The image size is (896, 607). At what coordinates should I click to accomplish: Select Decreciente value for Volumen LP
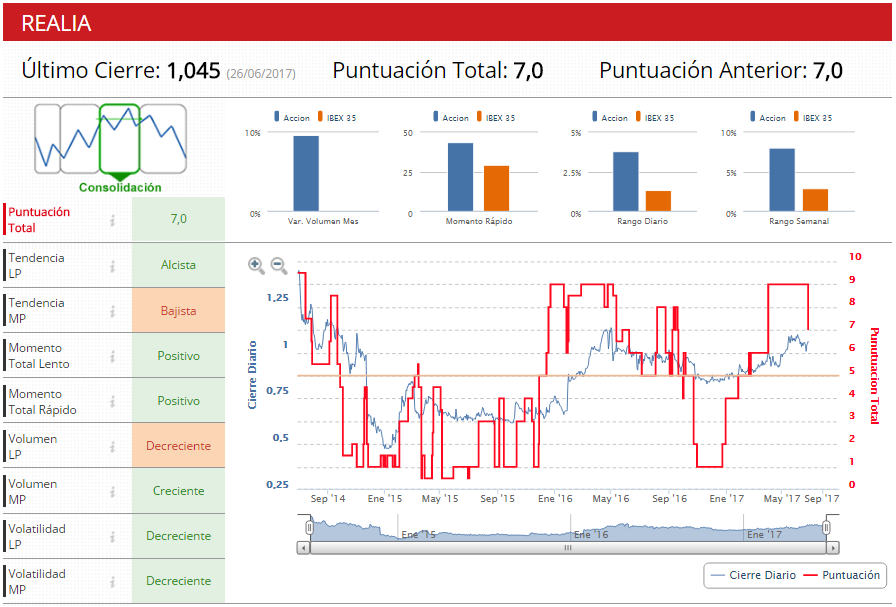[x=178, y=446]
